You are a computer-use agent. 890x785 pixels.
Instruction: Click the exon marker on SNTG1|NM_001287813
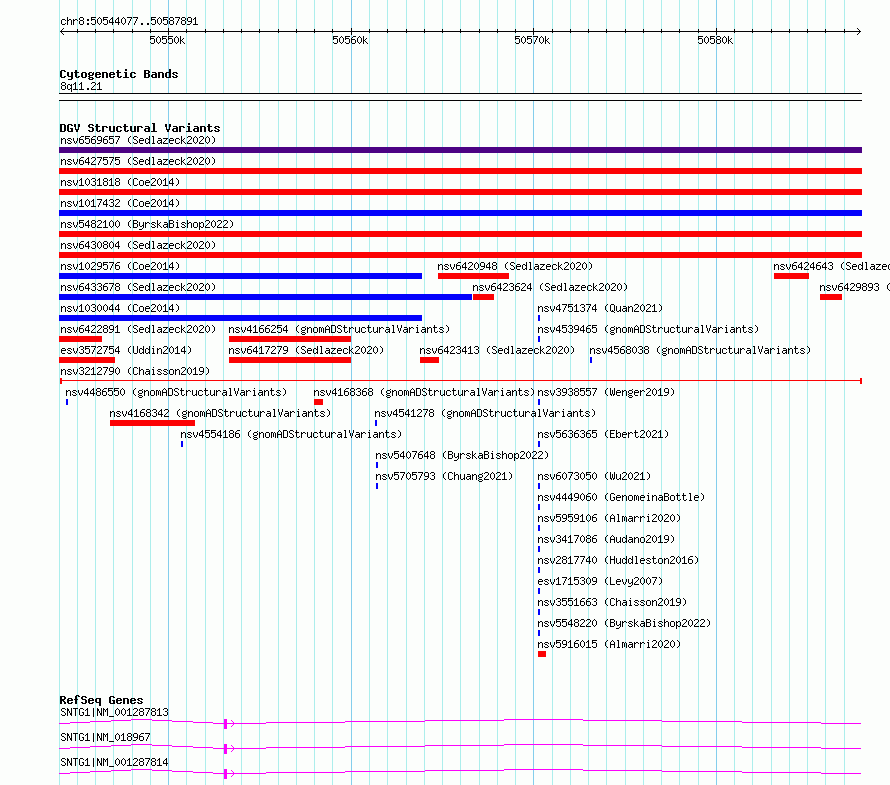[225, 724]
